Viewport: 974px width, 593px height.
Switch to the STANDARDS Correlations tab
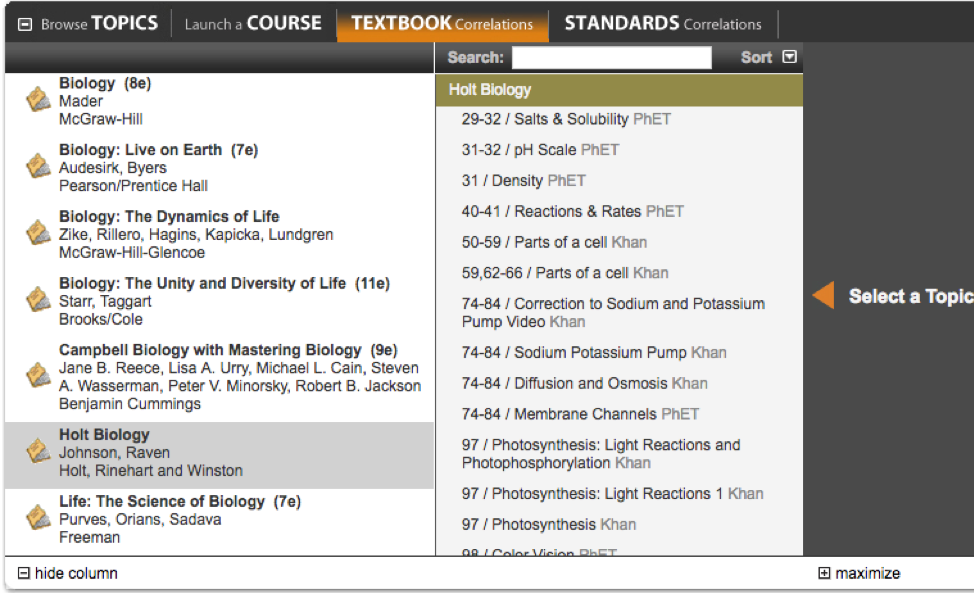[x=663, y=24]
